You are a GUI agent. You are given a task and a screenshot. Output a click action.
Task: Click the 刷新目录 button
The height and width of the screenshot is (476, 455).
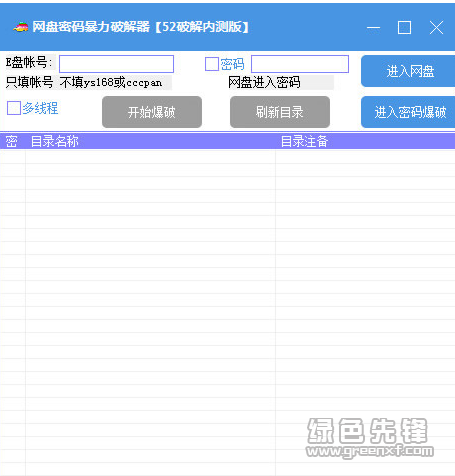(280, 112)
